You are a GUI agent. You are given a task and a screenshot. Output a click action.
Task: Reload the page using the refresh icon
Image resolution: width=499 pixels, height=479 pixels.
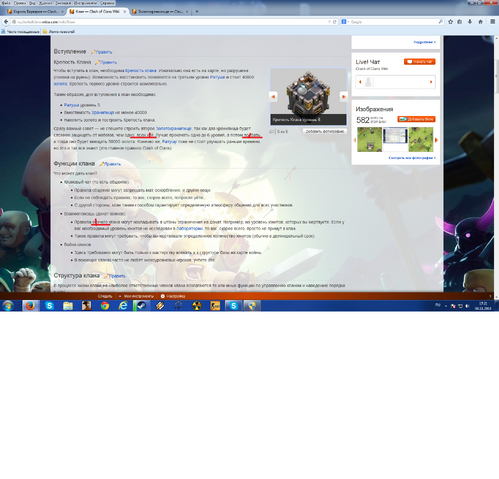coord(335,22)
